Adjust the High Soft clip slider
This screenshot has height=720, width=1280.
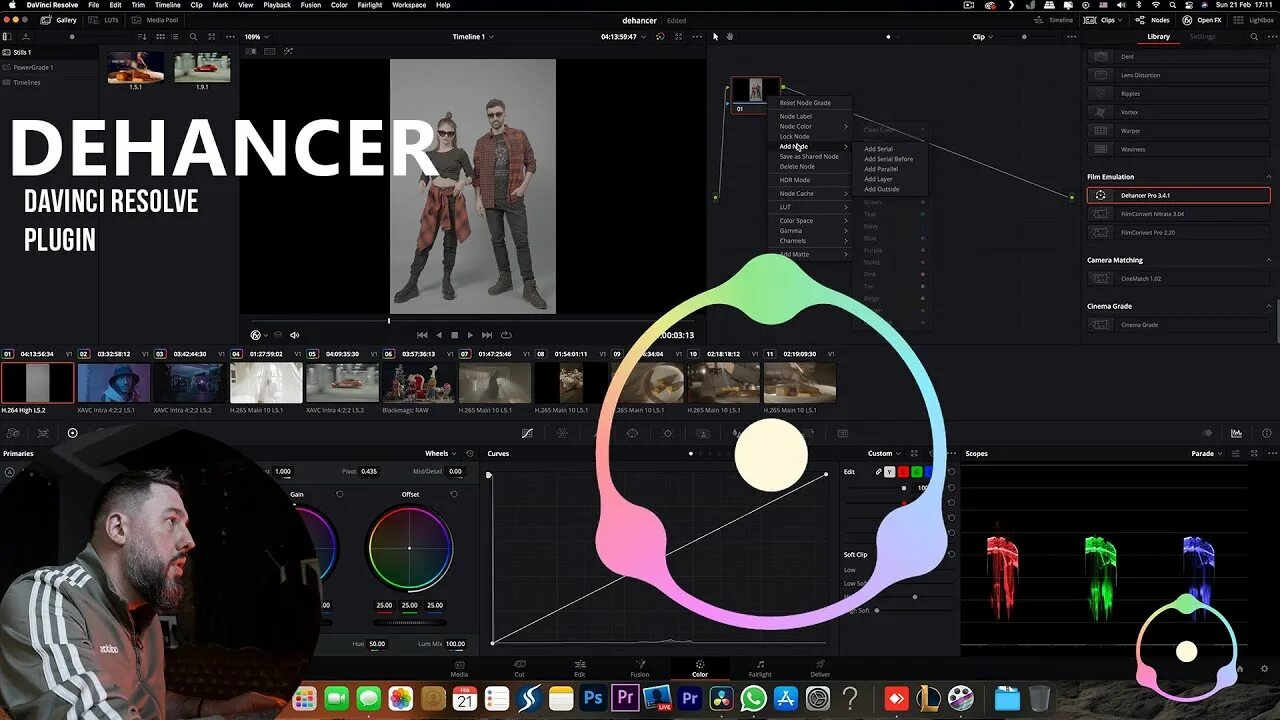[877, 610]
